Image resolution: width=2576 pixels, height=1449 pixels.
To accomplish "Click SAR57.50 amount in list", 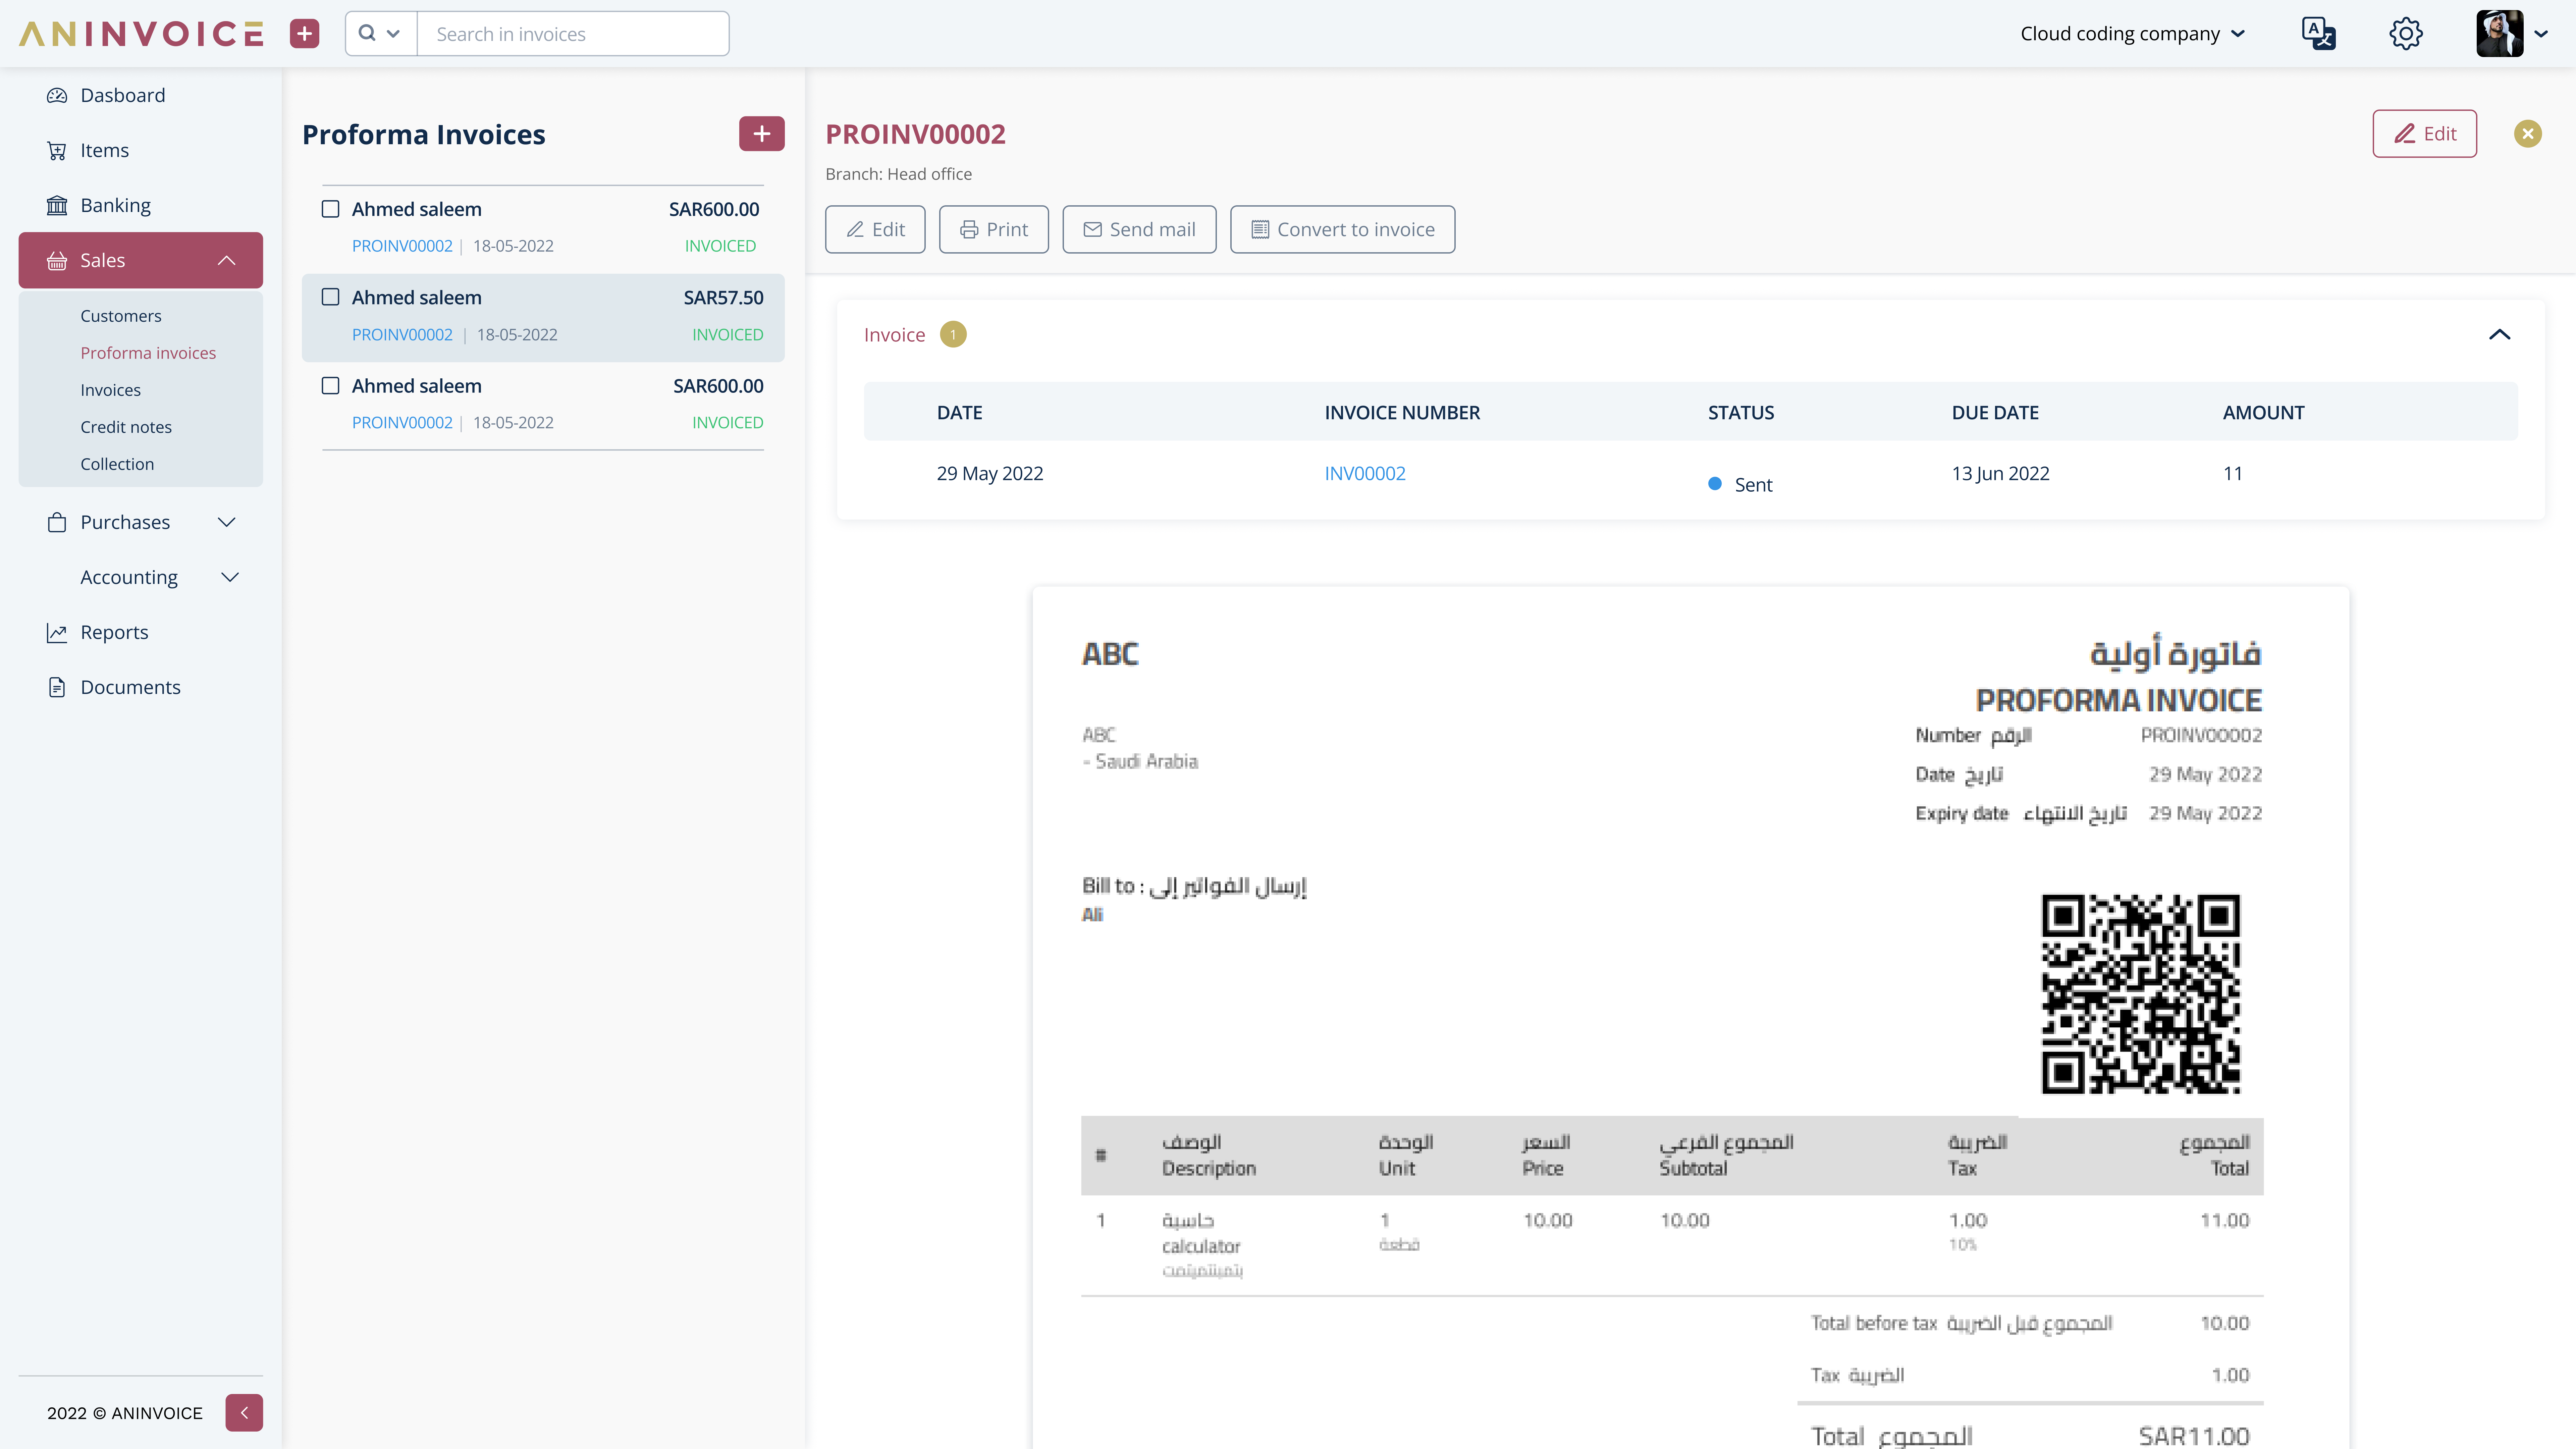I will tap(723, 298).
